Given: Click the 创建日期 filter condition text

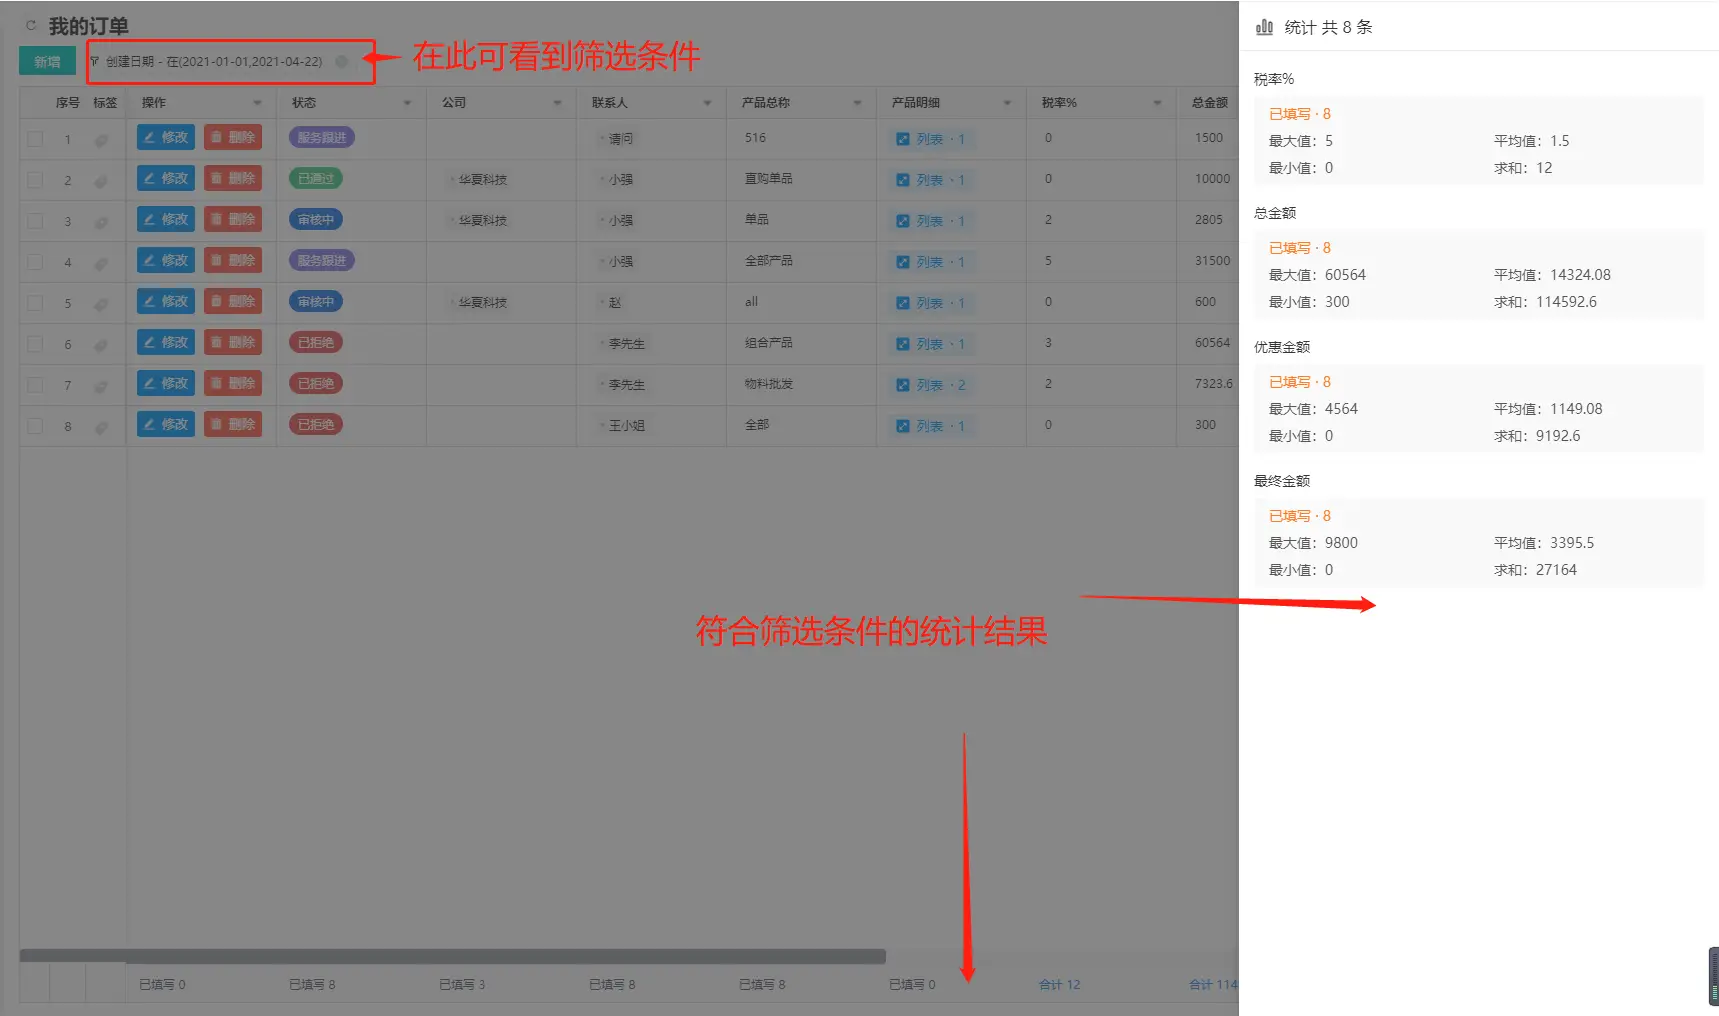Looking at the screenshot, I should tap(214, 62).
